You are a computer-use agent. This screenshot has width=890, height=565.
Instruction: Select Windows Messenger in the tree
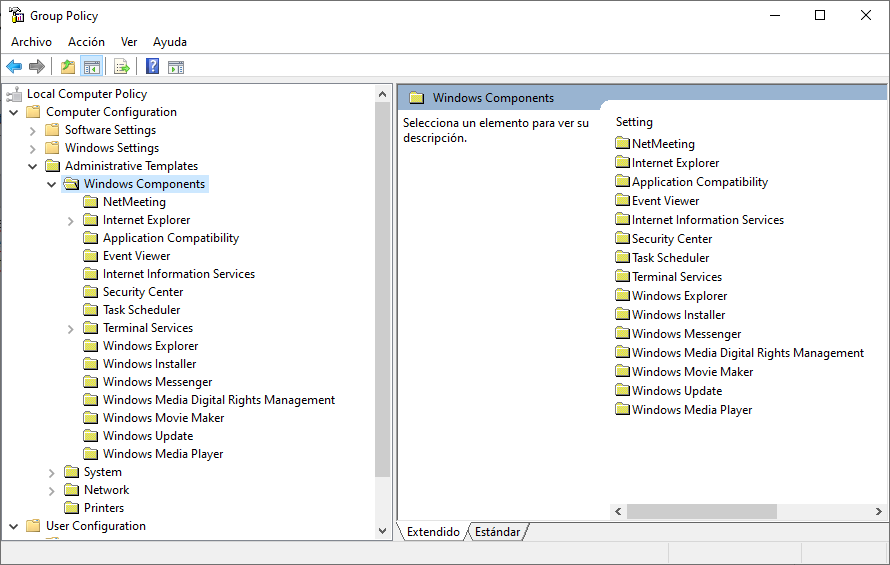157,382
